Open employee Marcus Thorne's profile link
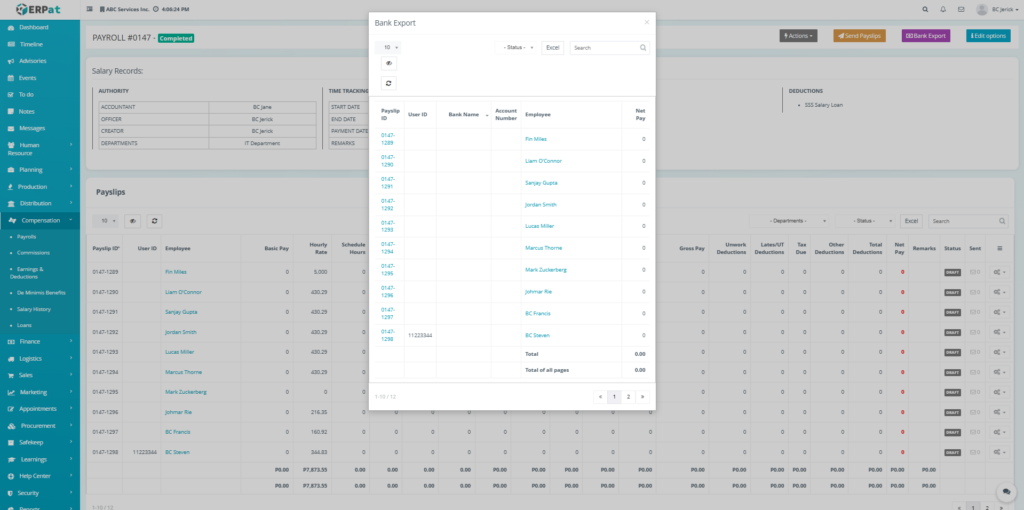The width and height of the screenshot is (1024, 510). (543, 247)
